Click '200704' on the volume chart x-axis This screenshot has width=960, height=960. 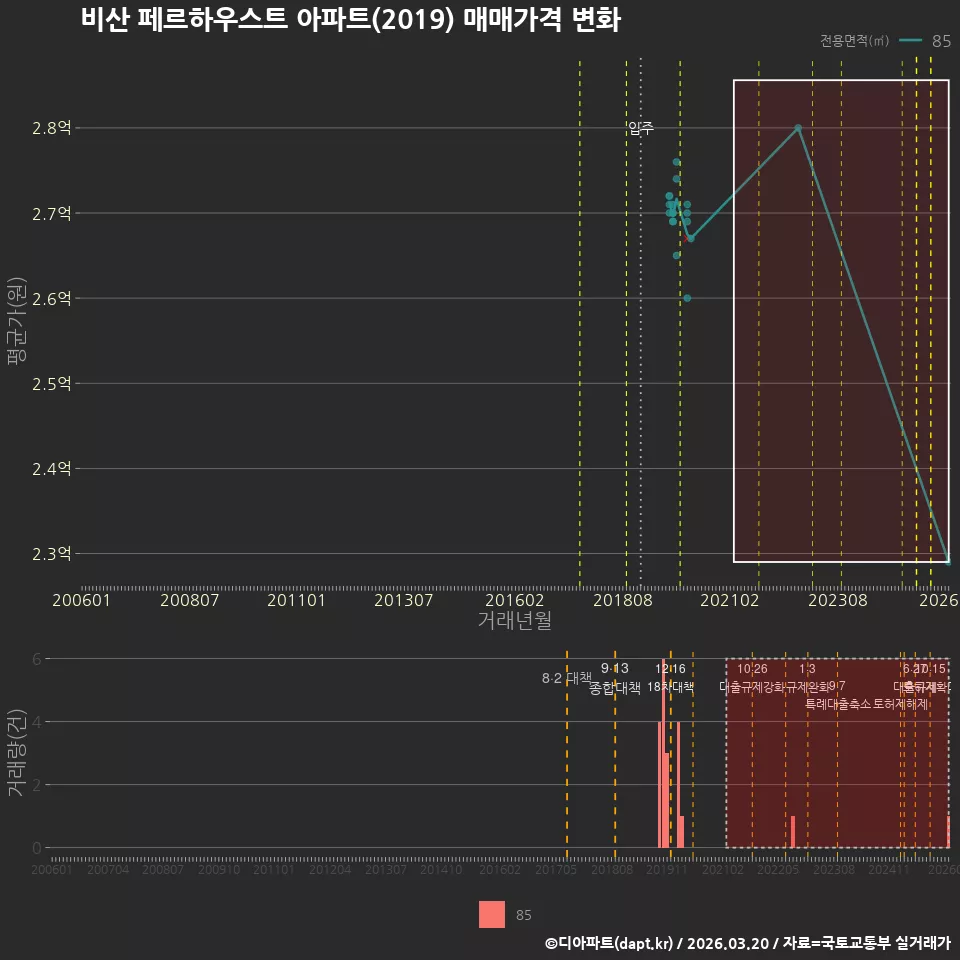[x=108, y=869]
